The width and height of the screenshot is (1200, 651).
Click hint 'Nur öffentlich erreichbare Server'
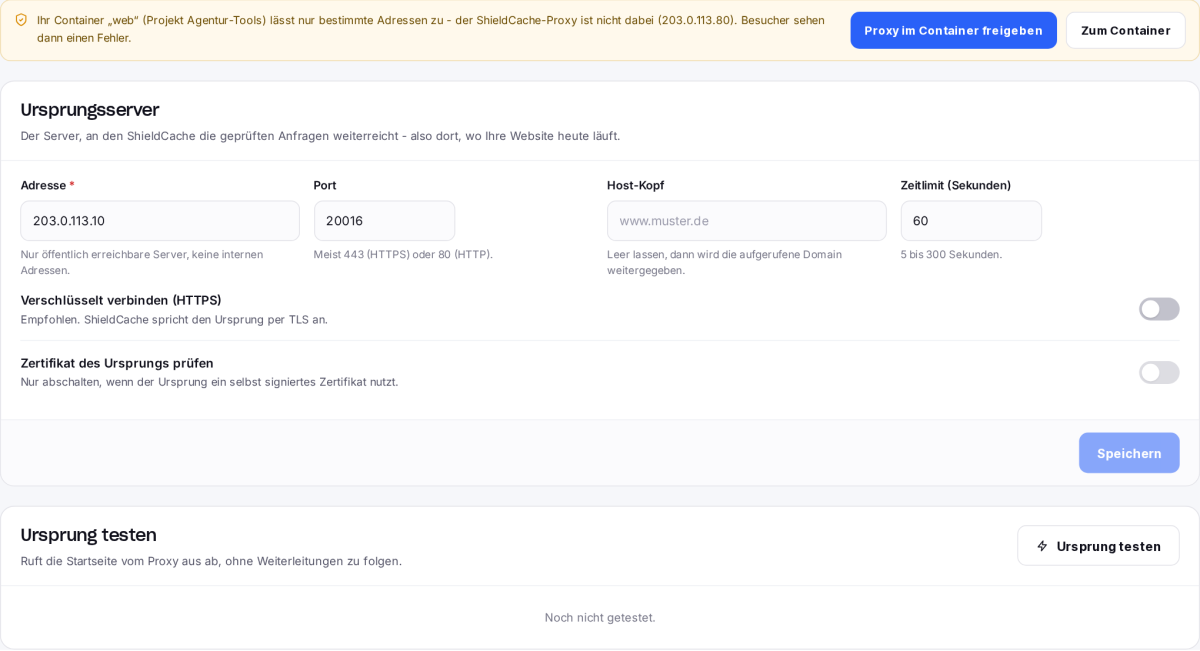[x=142, y=262]
